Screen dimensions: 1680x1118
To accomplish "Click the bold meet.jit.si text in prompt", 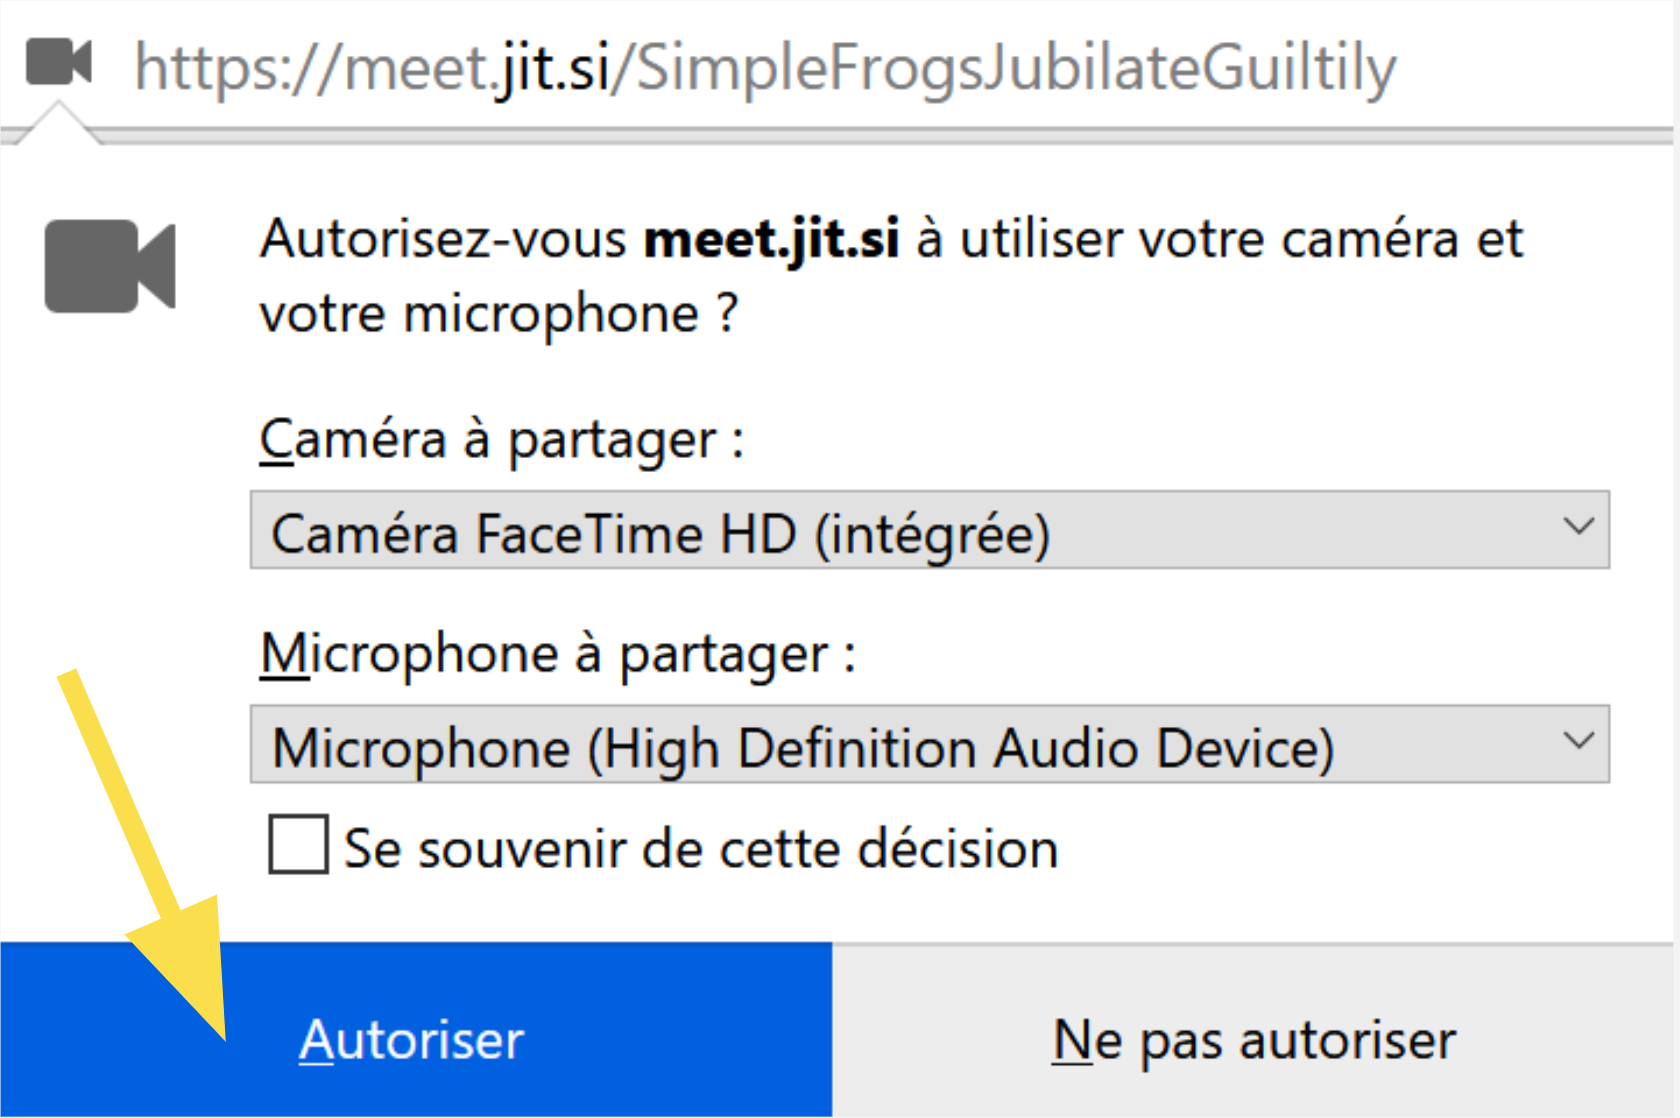I will pyautogui.click(x=771, y=240).
